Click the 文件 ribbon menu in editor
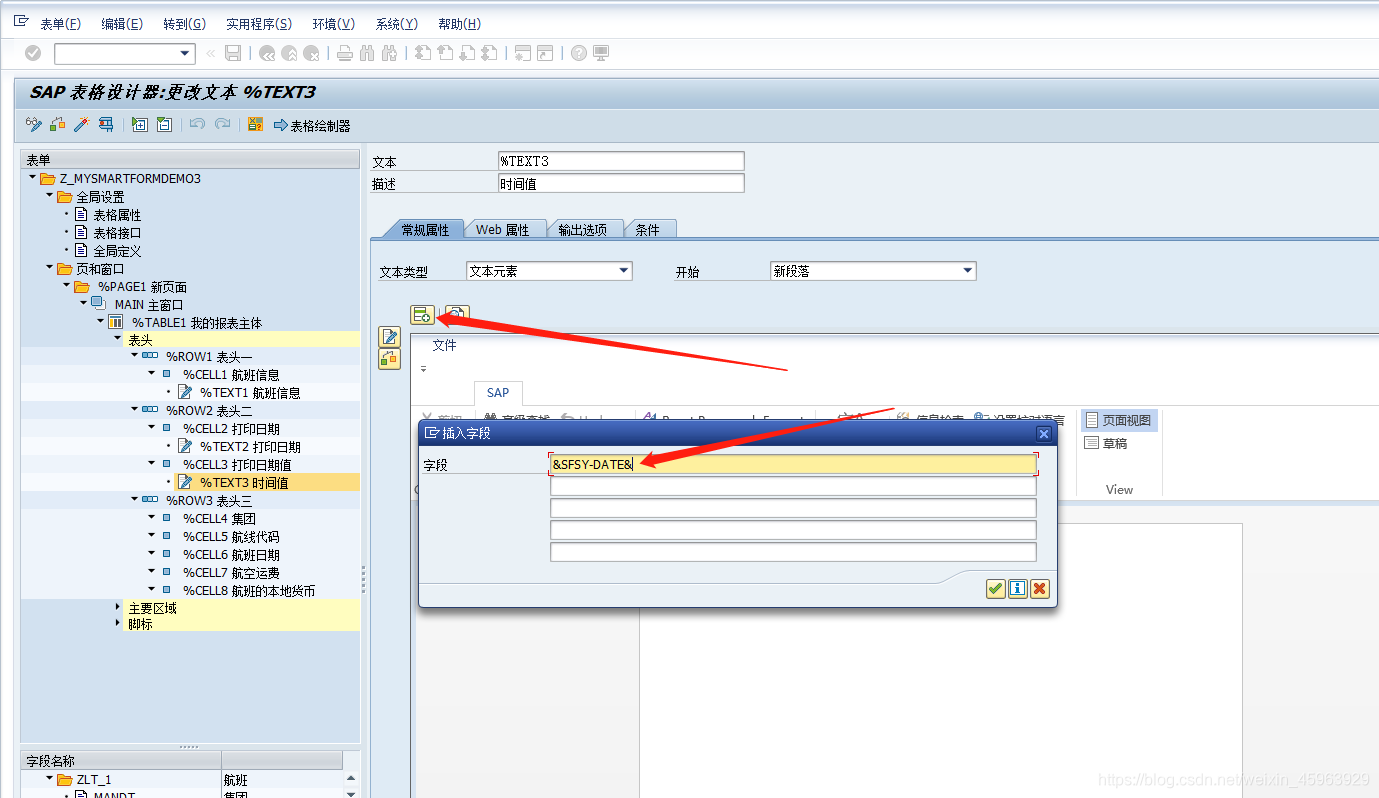The image size is (1379, 798). point(444,345)
